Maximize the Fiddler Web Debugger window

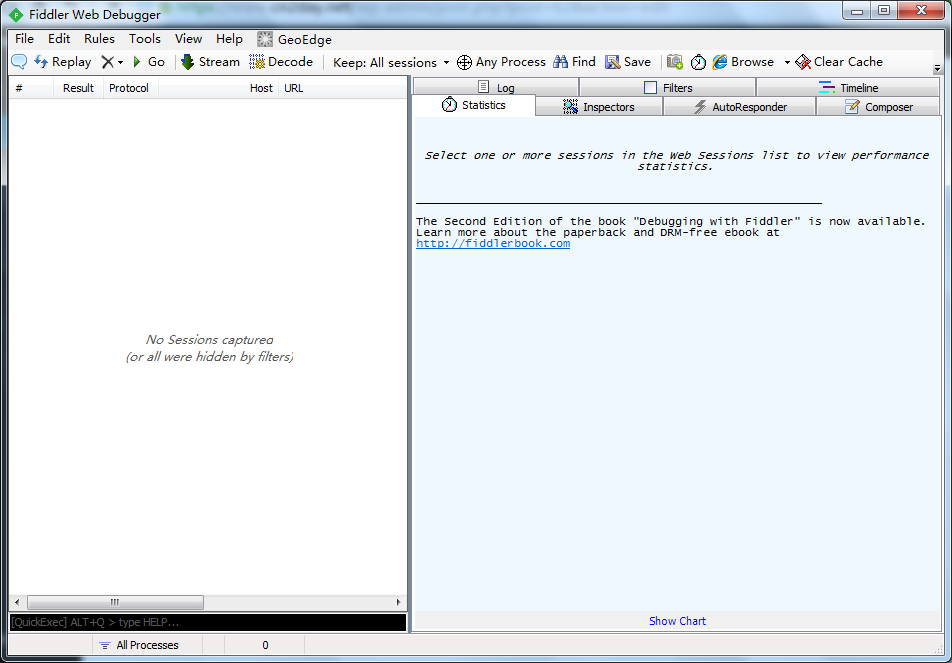click(884, 11)
